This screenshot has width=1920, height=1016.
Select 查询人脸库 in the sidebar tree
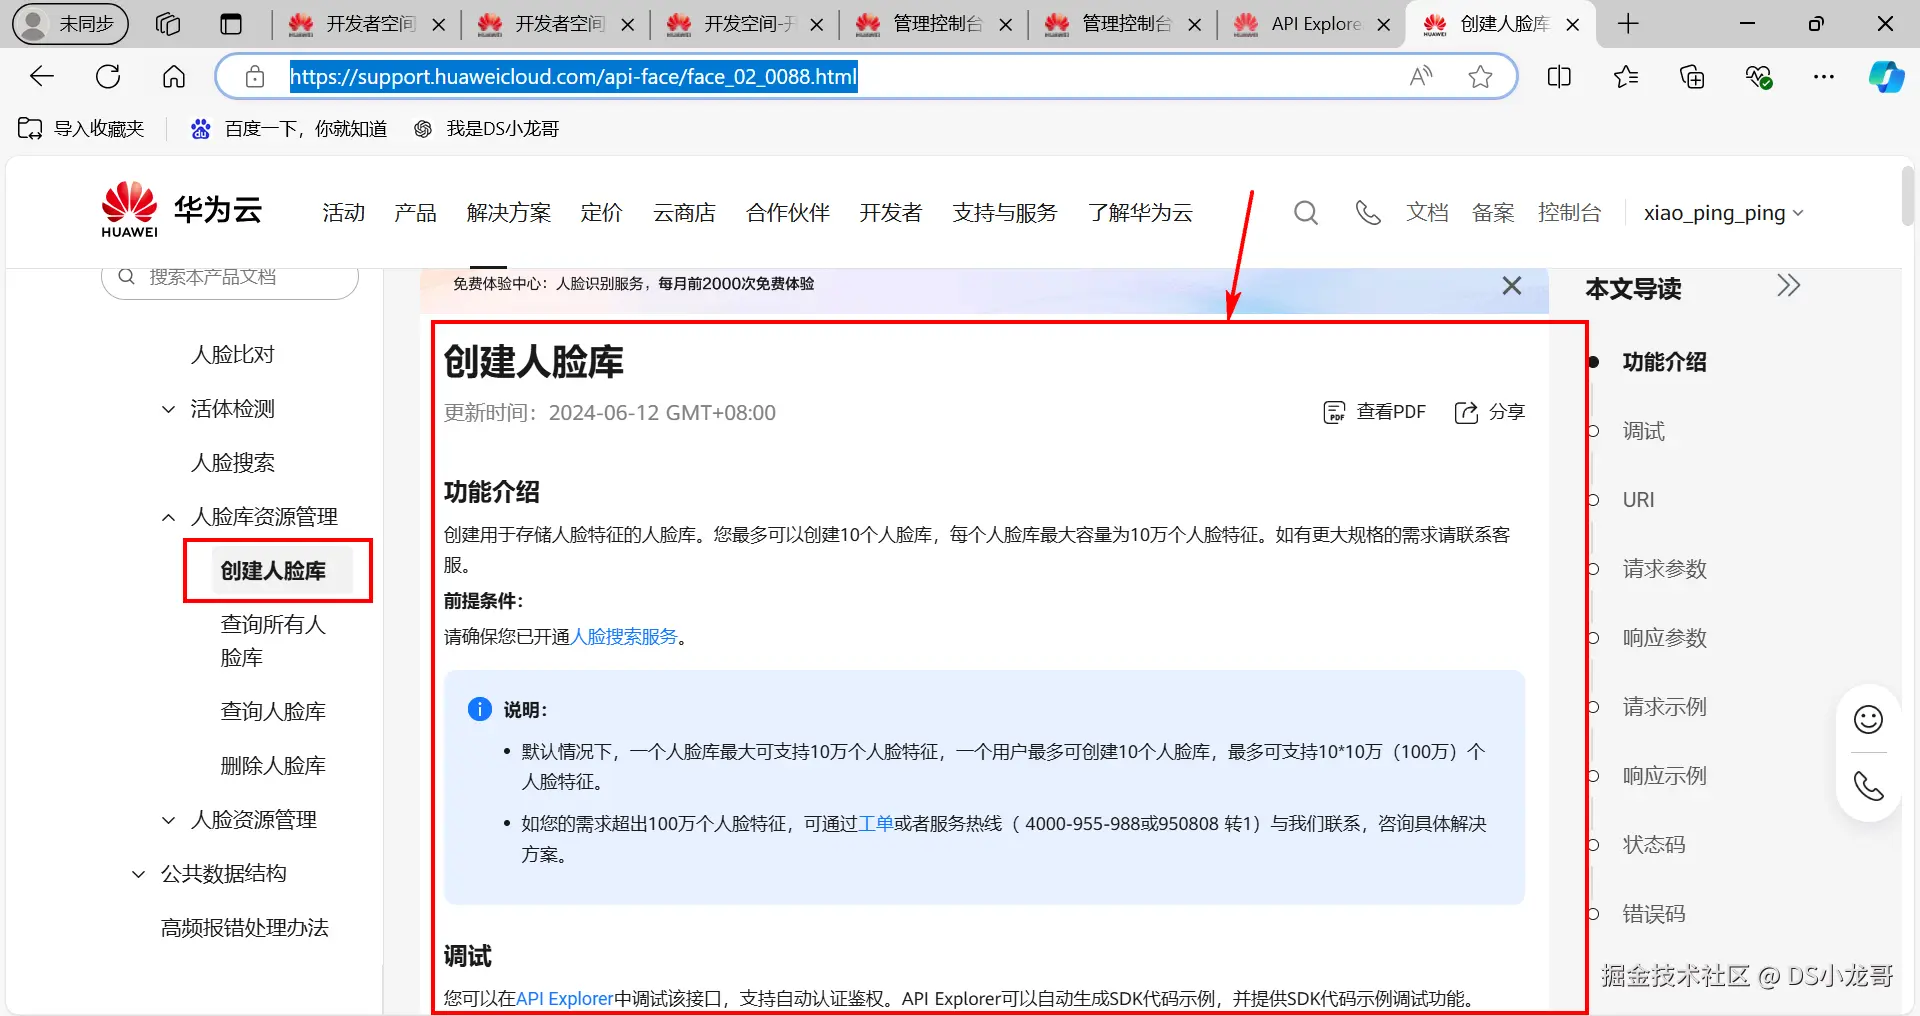(x=273, y=712)
